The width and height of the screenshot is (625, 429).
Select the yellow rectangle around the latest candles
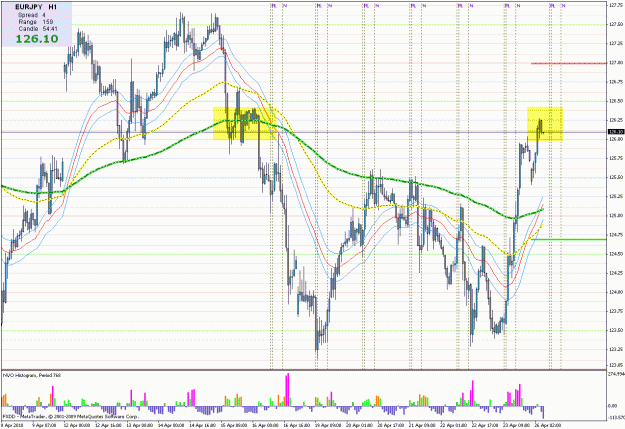coord(544,124)
